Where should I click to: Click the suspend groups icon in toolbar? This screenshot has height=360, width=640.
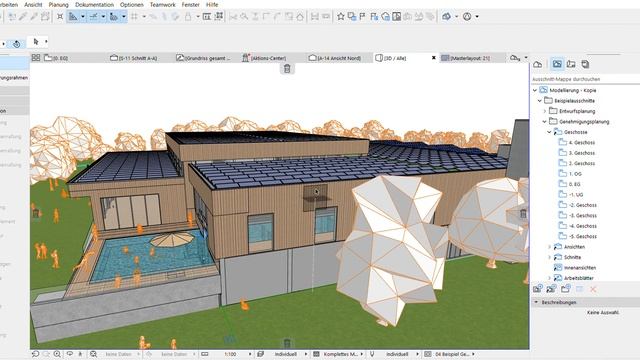[x=188, y=17]
